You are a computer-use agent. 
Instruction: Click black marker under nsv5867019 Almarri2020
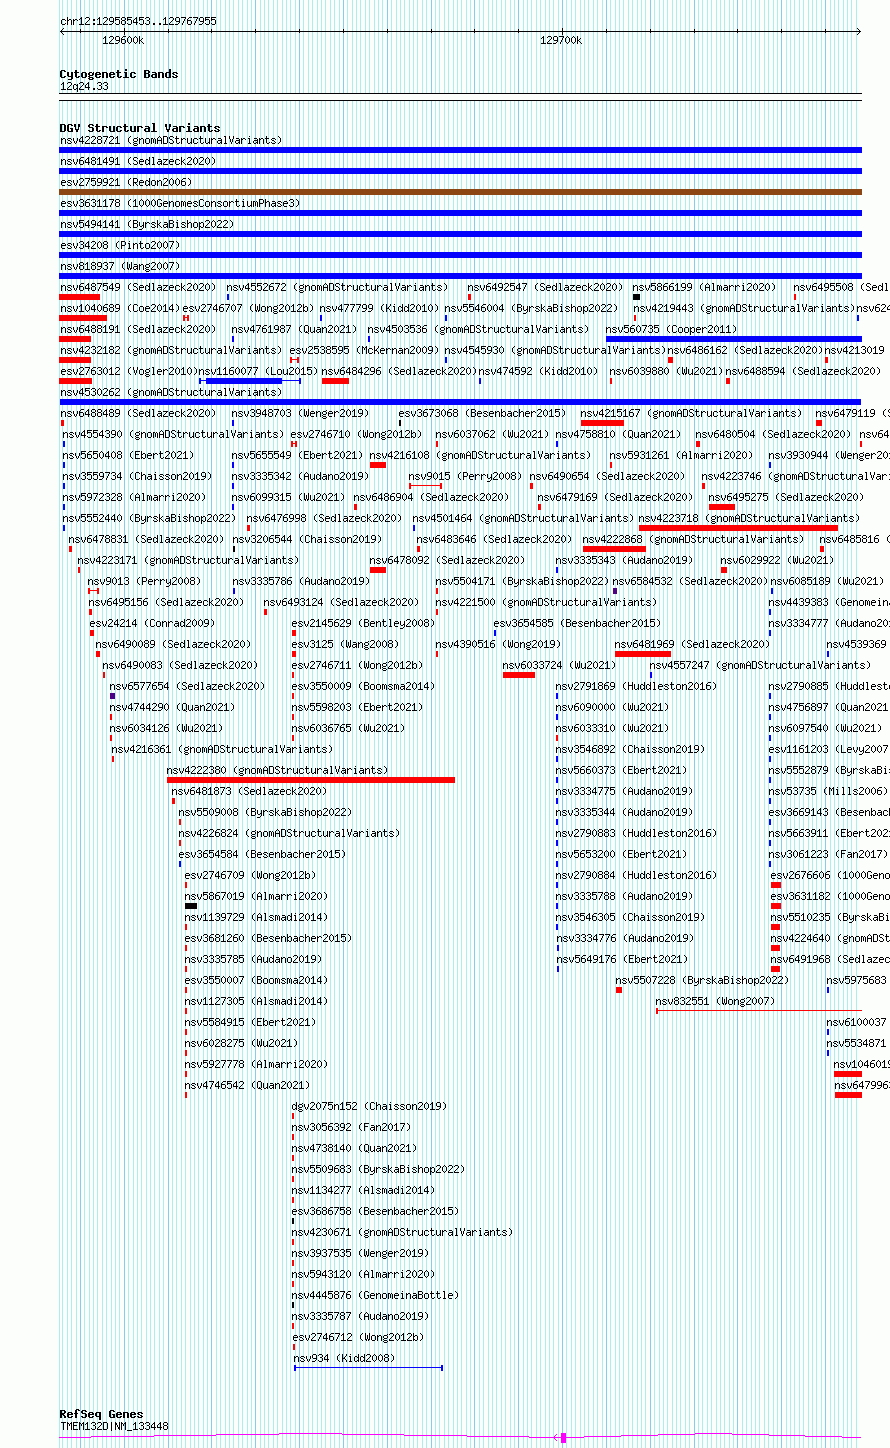(x=191, y=906)
